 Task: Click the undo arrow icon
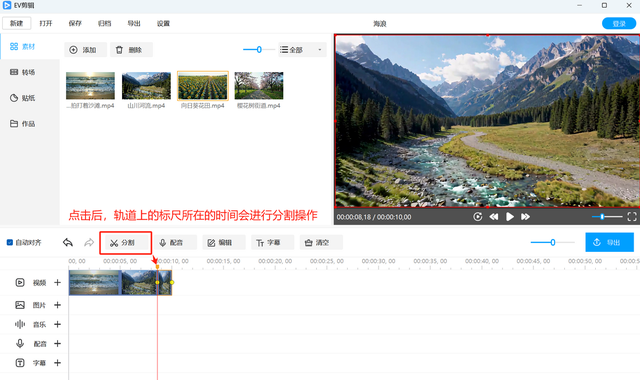[68, 242]
